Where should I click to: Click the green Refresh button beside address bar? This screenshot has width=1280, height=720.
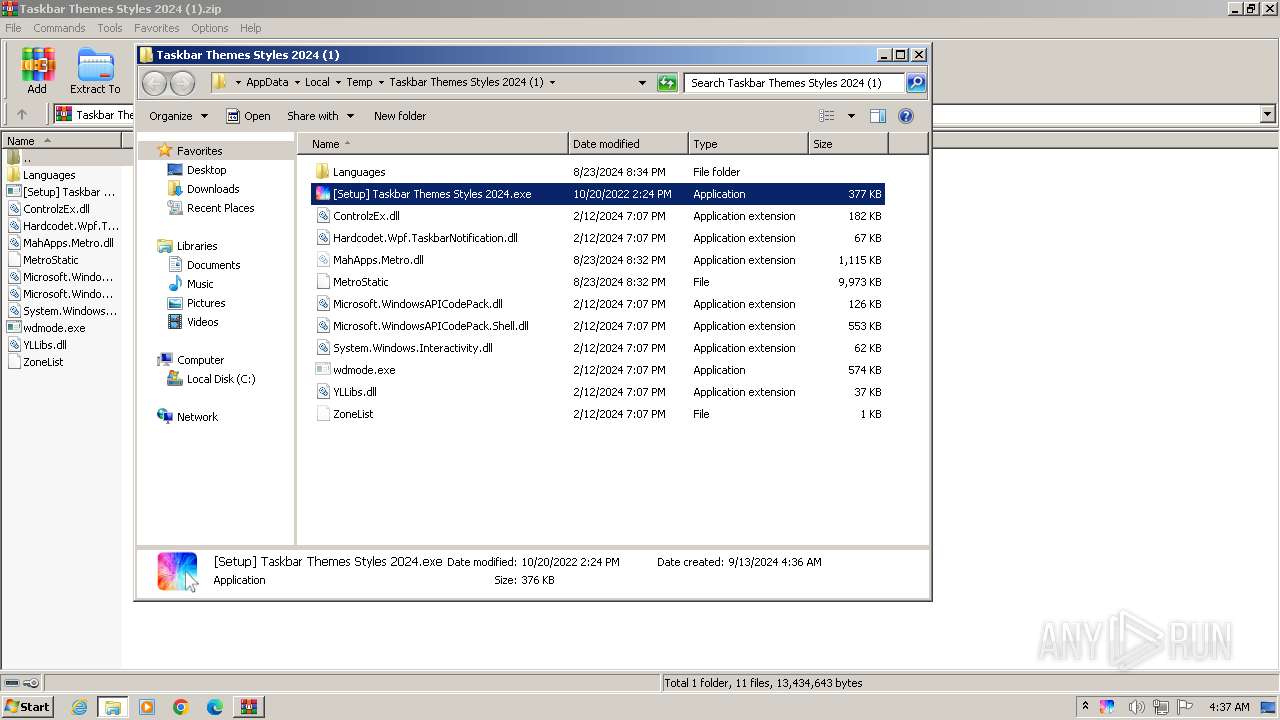667,83
